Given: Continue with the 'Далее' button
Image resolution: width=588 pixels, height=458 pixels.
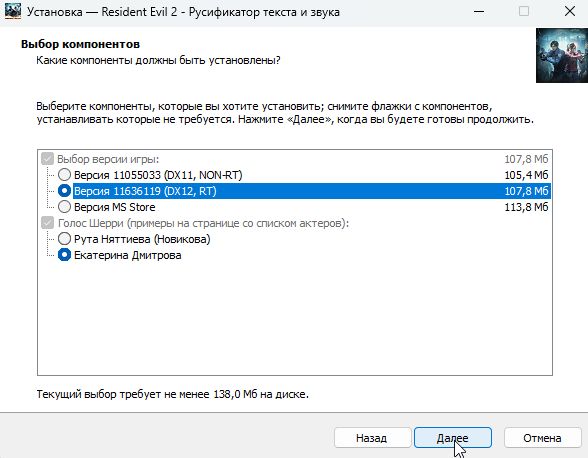Looking at the screenshot, I should (453, 438).
